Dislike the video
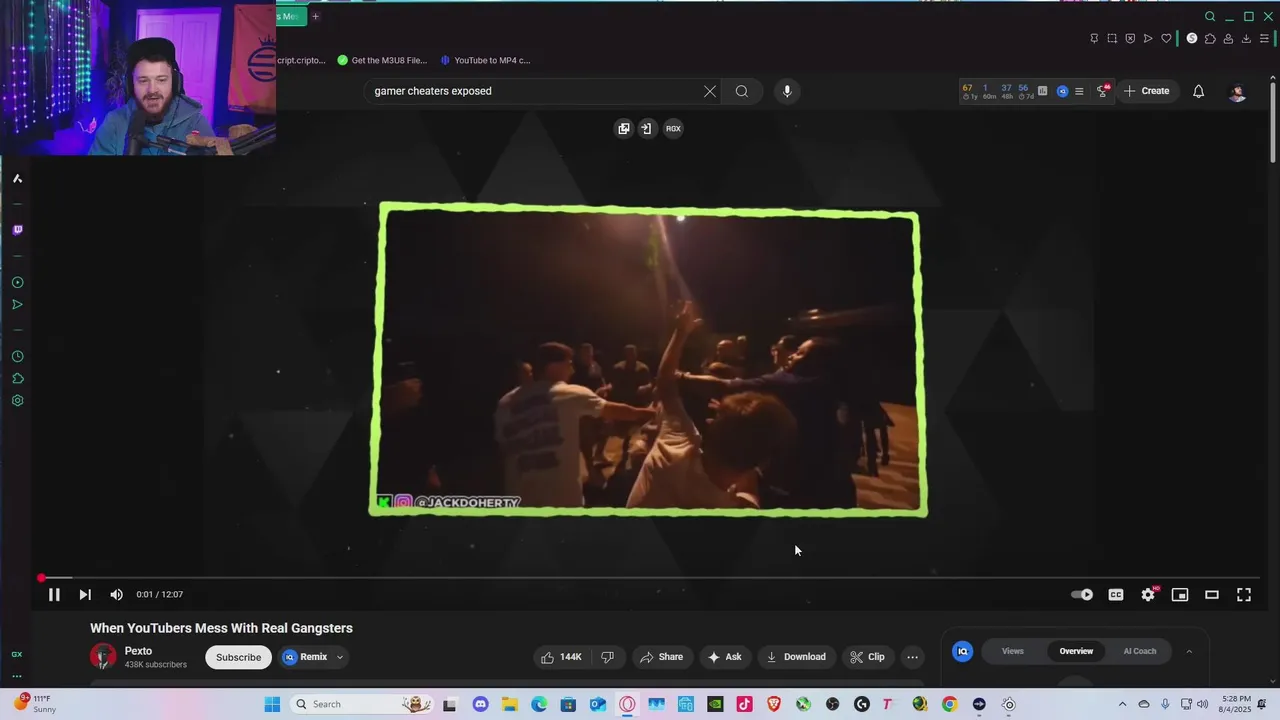This screenshot has height=720, width=1280. point(607,657)
